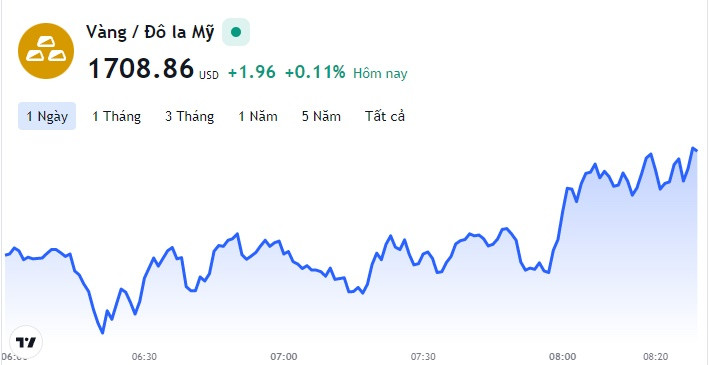Open the Vàng / Đô la Mỹ title

point(150,33)
